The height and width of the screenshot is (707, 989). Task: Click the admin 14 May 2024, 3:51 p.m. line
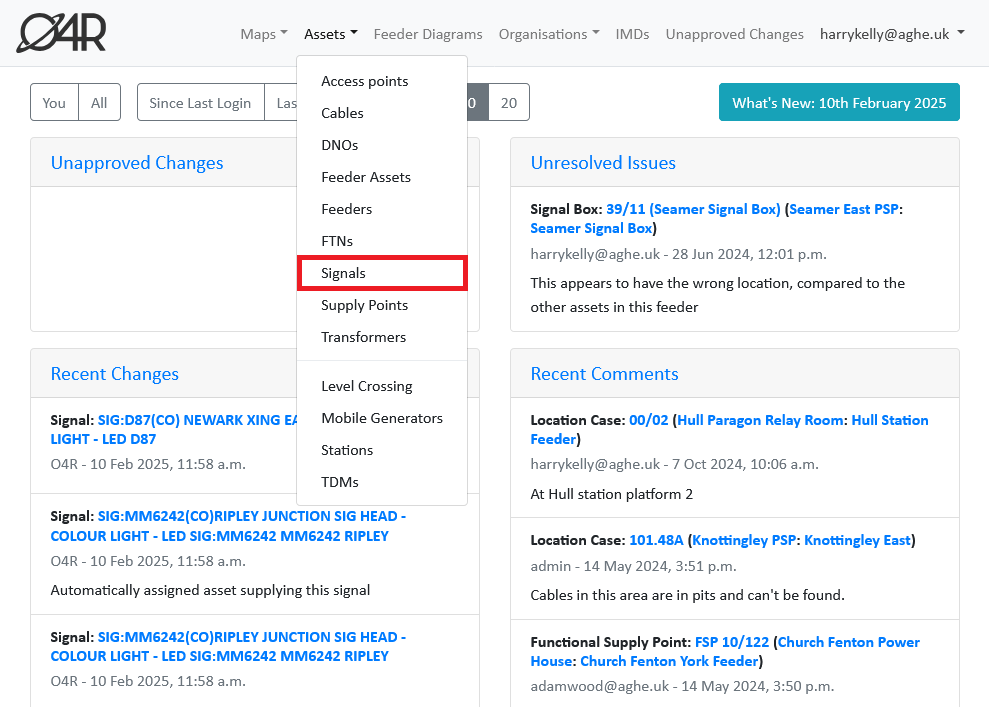[633, 566]
